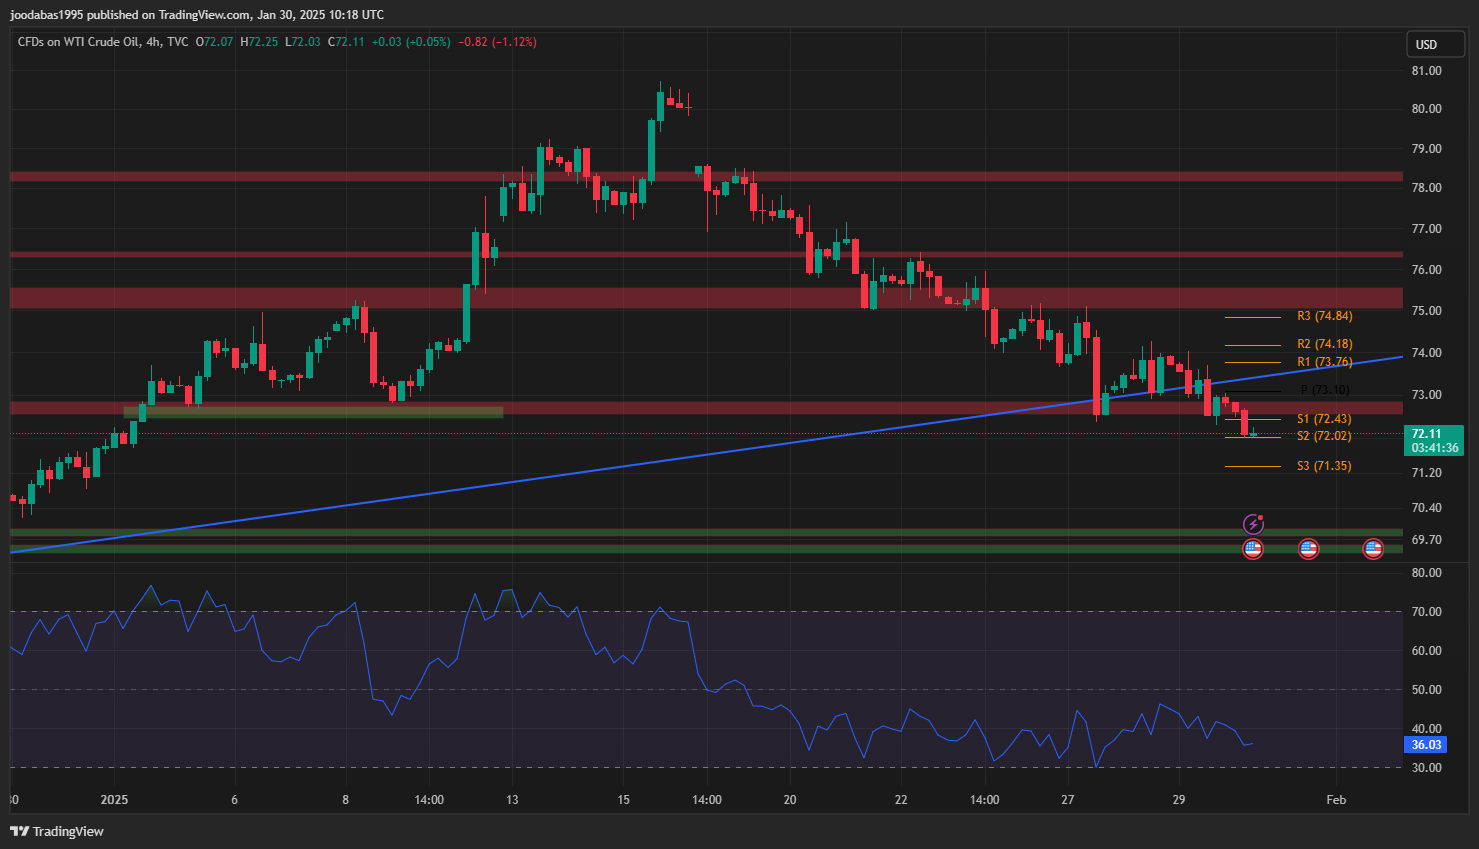This screenshot has height=849, width=1479.
Task: Click the red -0.82 (-1.12%) change value
Action: [497, 42]
